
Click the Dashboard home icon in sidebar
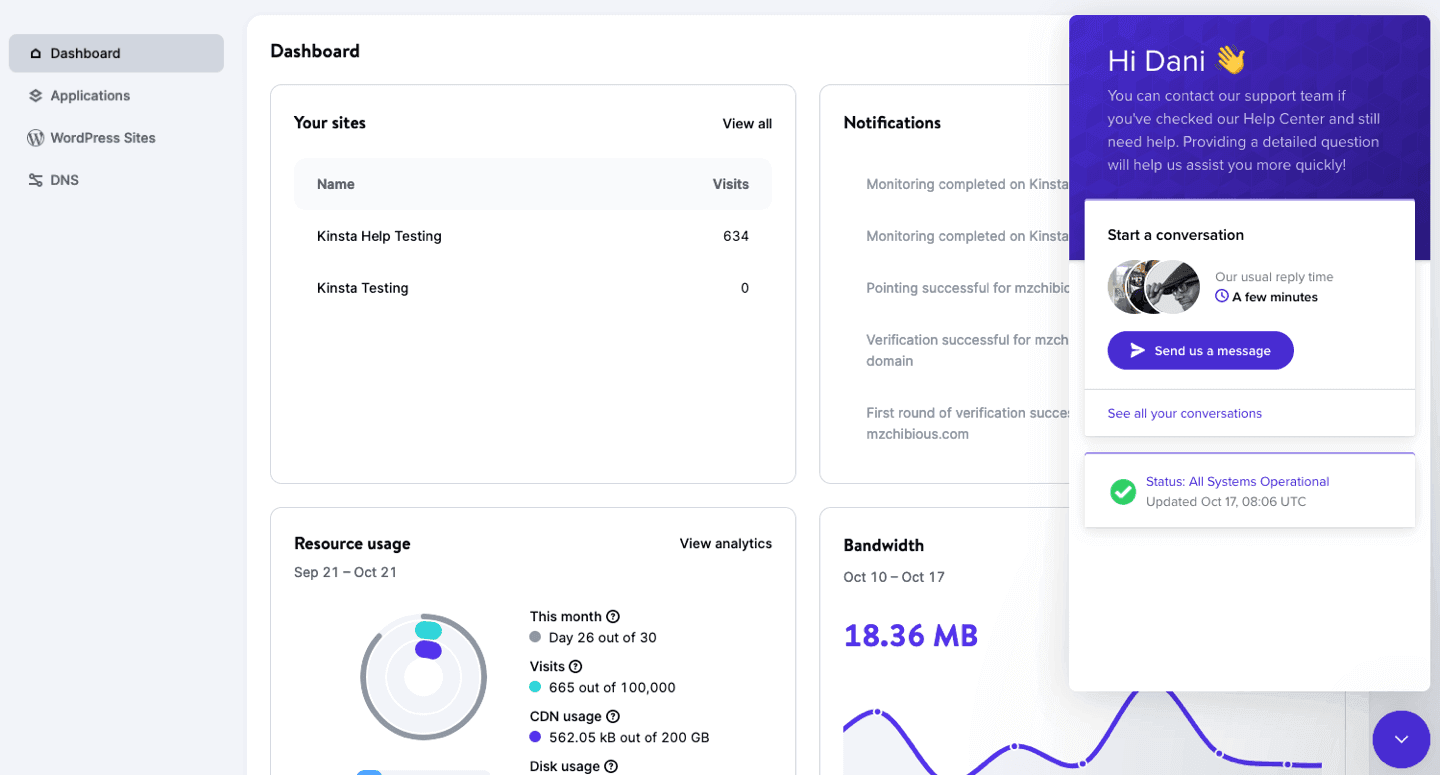pyautogui.click(x=35, y=53)
